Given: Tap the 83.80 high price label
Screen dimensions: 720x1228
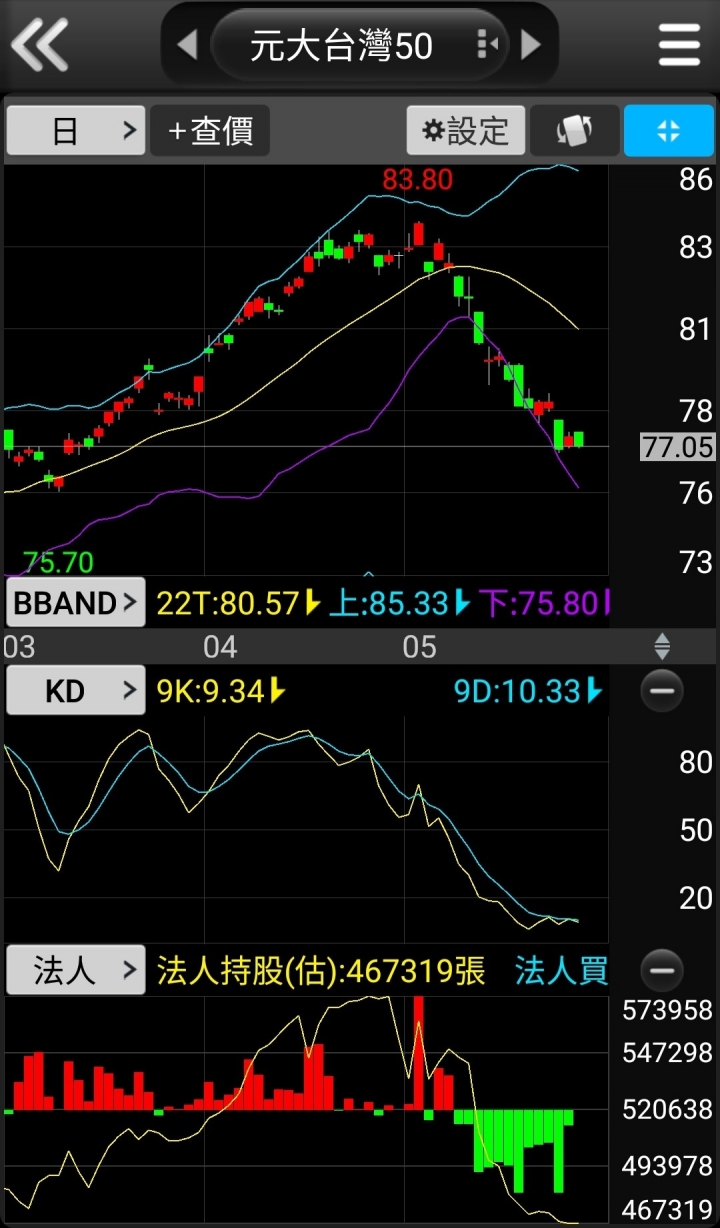Looking at the screenshot, I should (417, 180).
